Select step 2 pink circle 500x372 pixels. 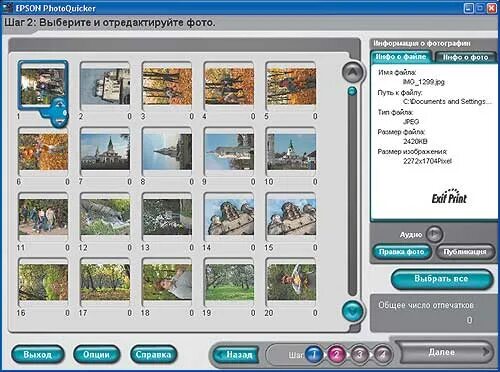pos(337,354)
